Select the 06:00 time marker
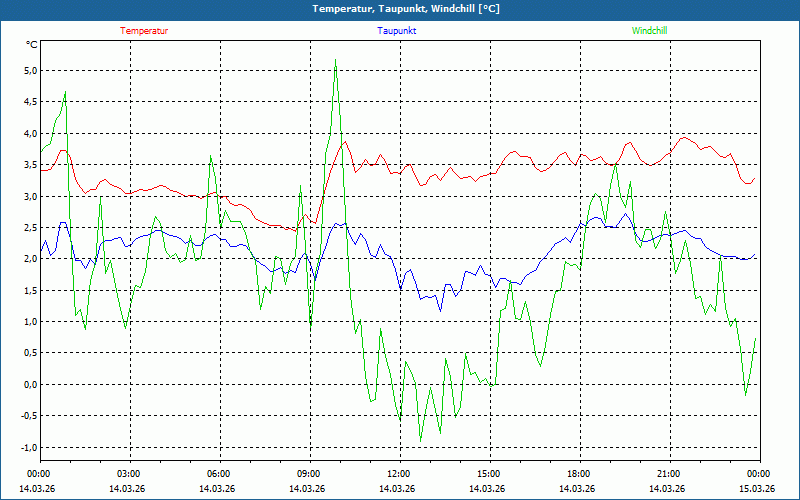Screen dimensions: 800x500 (x=218, y=474)
